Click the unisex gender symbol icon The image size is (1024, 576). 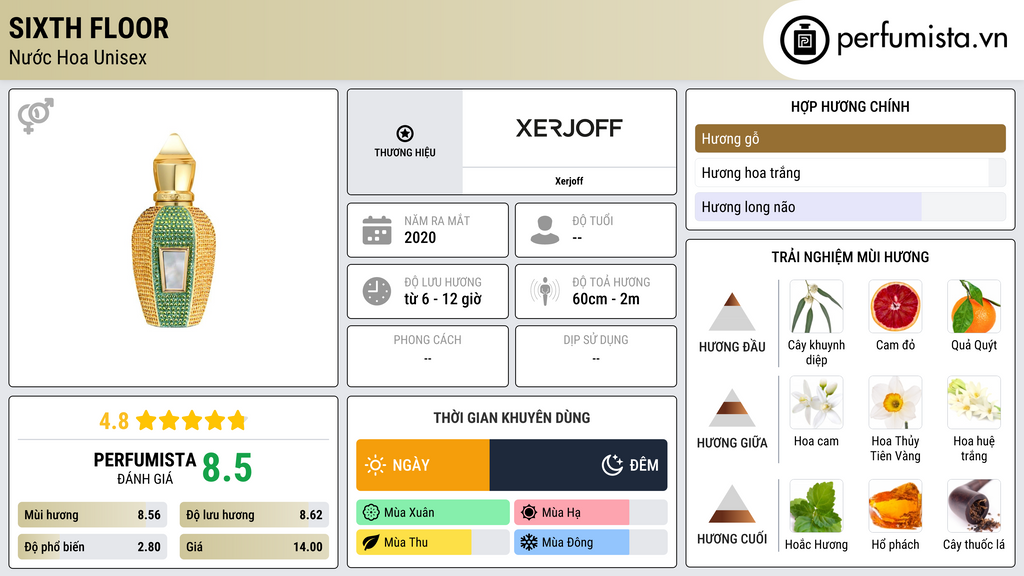[x=35, y=116]
